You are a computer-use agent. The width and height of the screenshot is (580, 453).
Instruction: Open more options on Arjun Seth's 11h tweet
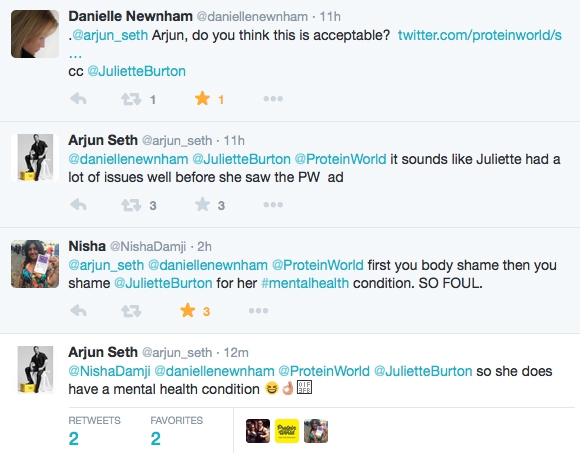click(273, 204)
